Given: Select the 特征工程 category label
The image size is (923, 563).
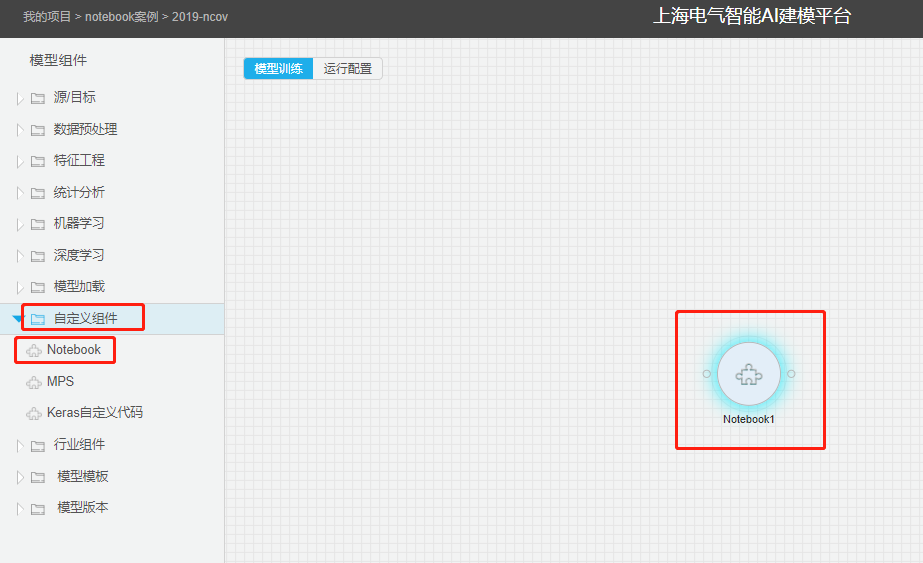Looking at the screenshot, I should click(x=79, y=160).
